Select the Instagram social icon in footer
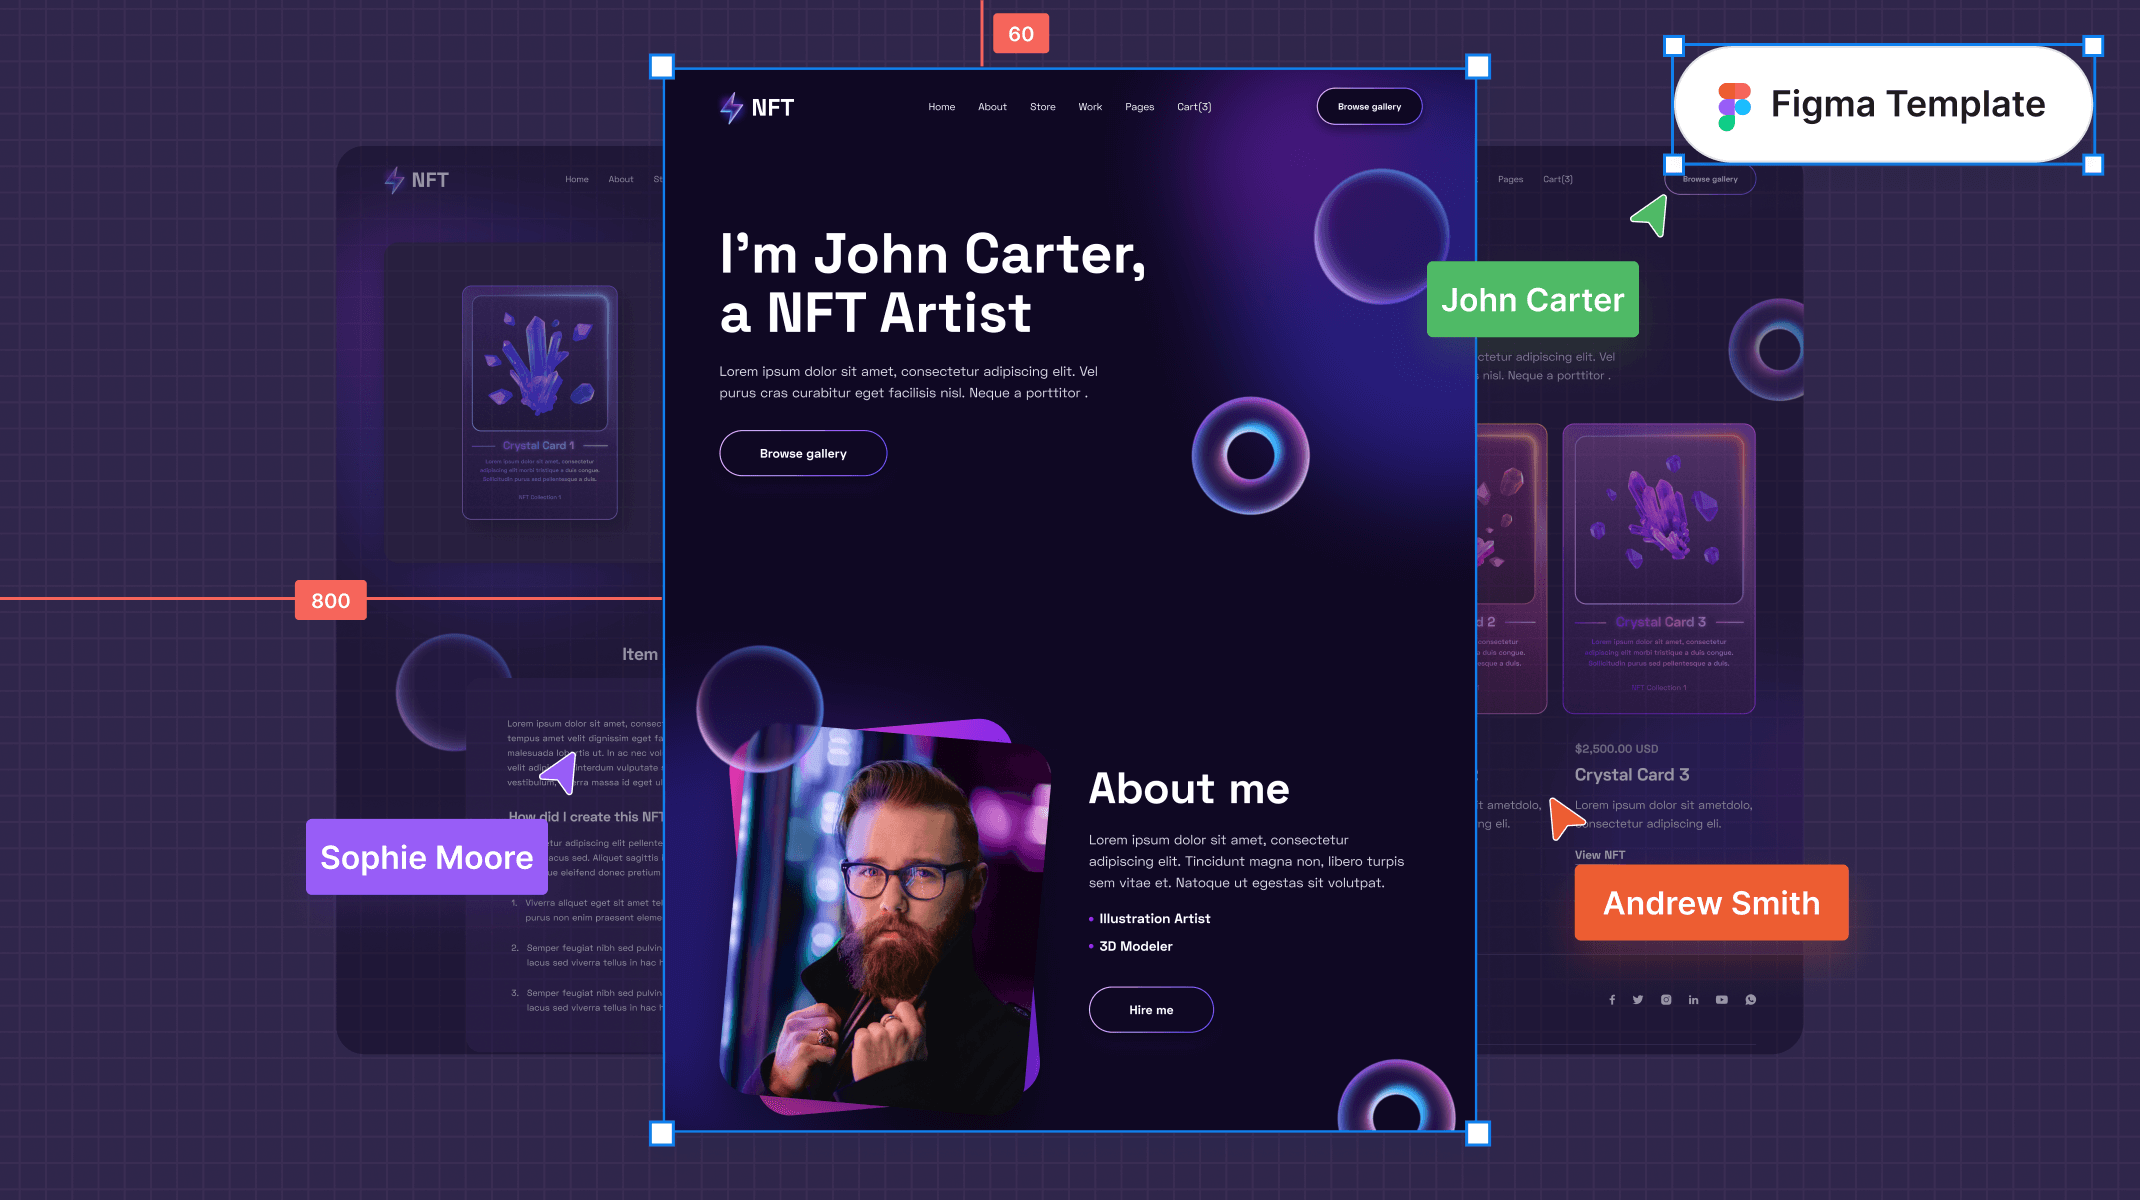This screenshot has width=2140, height=1201. tap(1667, 1000)
